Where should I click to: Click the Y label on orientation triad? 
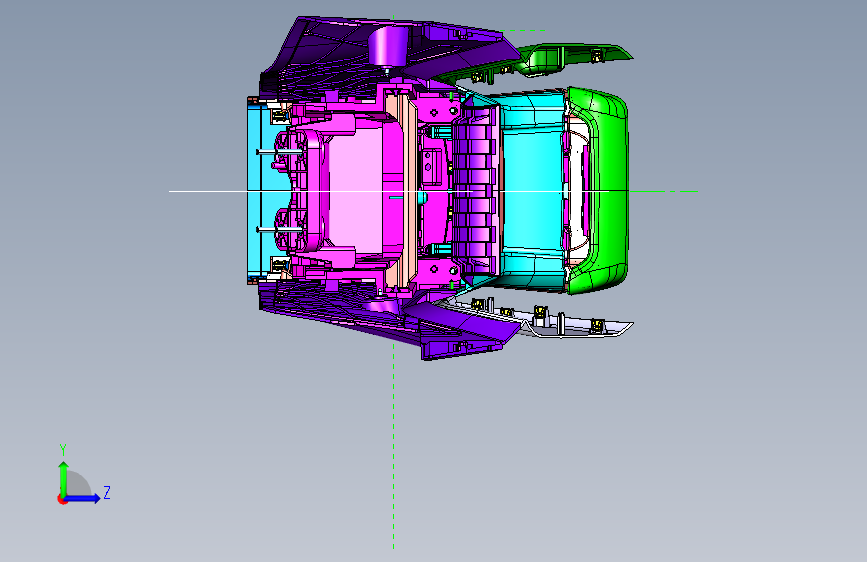63,450
